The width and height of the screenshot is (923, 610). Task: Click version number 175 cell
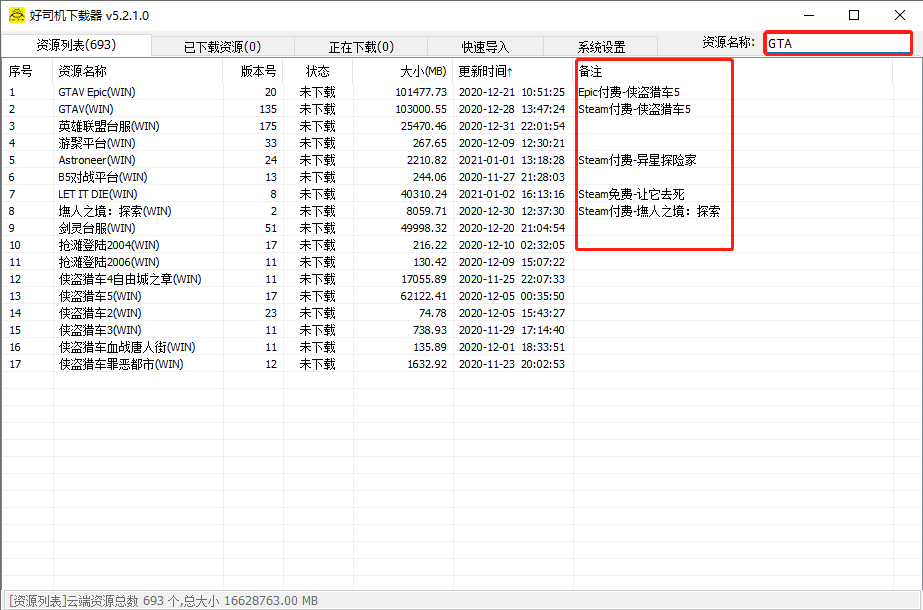pos(268,126)
